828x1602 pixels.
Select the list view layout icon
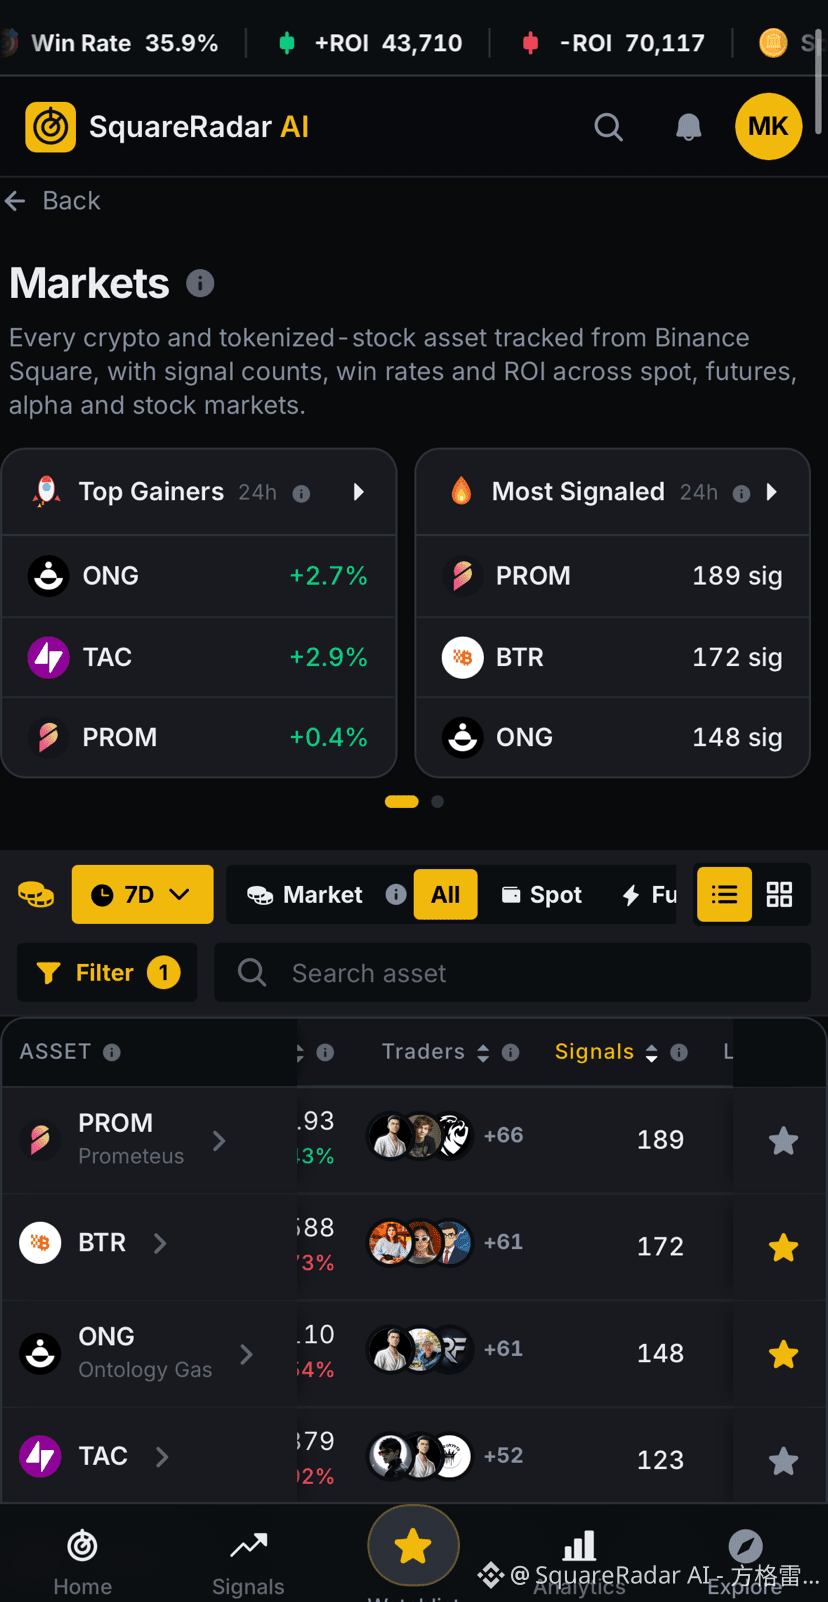(724, 894)
